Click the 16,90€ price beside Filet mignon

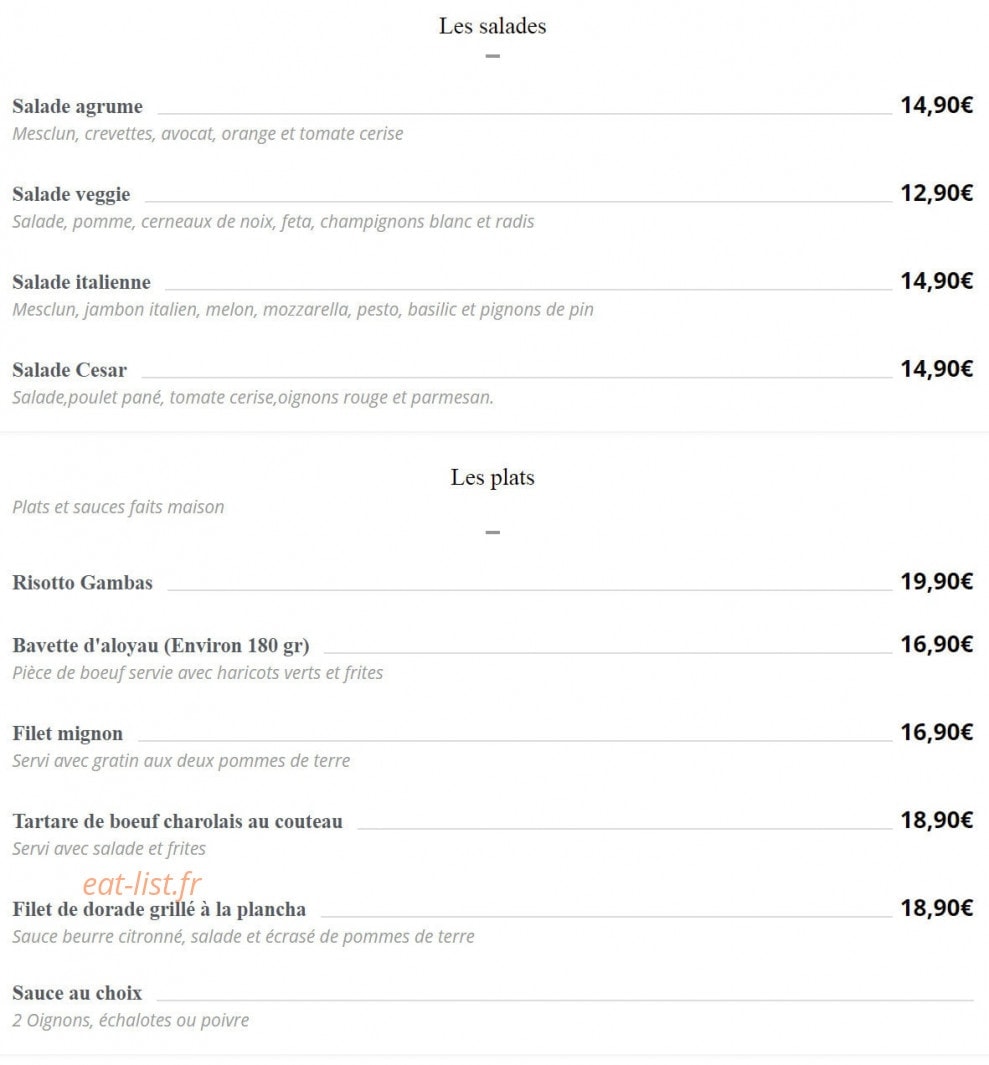pos(937,732)
